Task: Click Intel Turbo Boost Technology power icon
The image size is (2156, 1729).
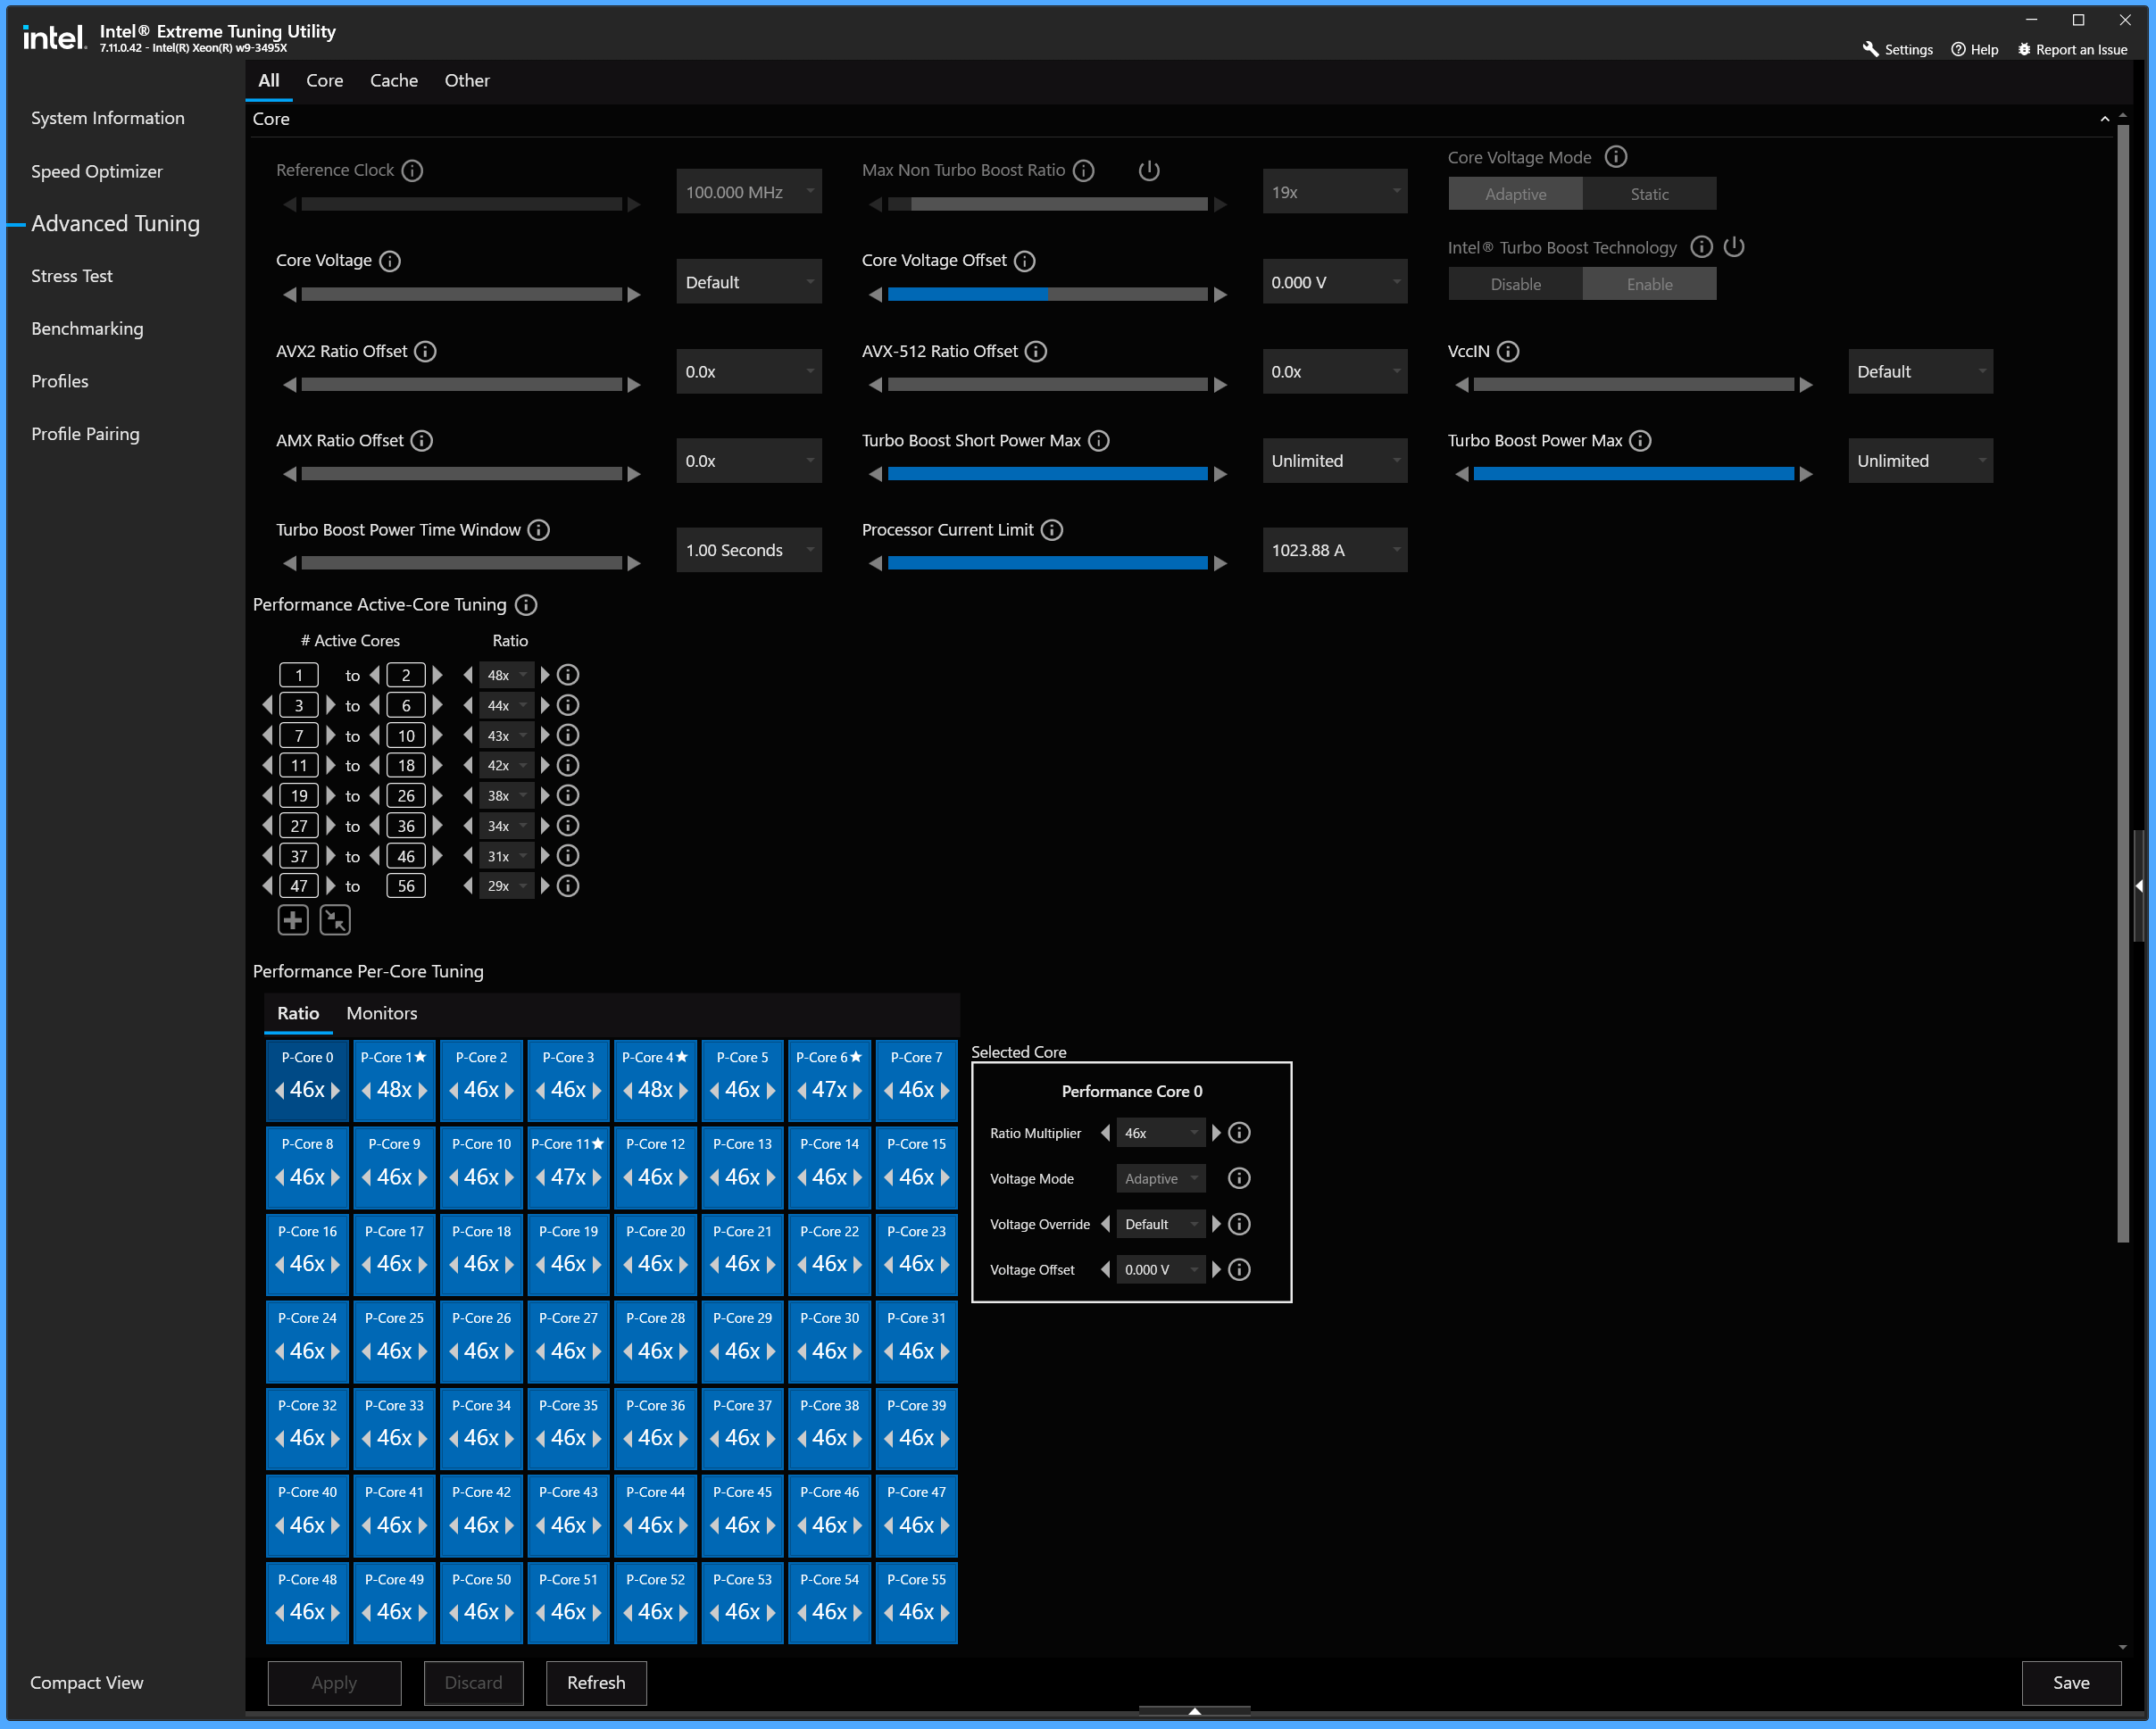Action: [1734, 247]
